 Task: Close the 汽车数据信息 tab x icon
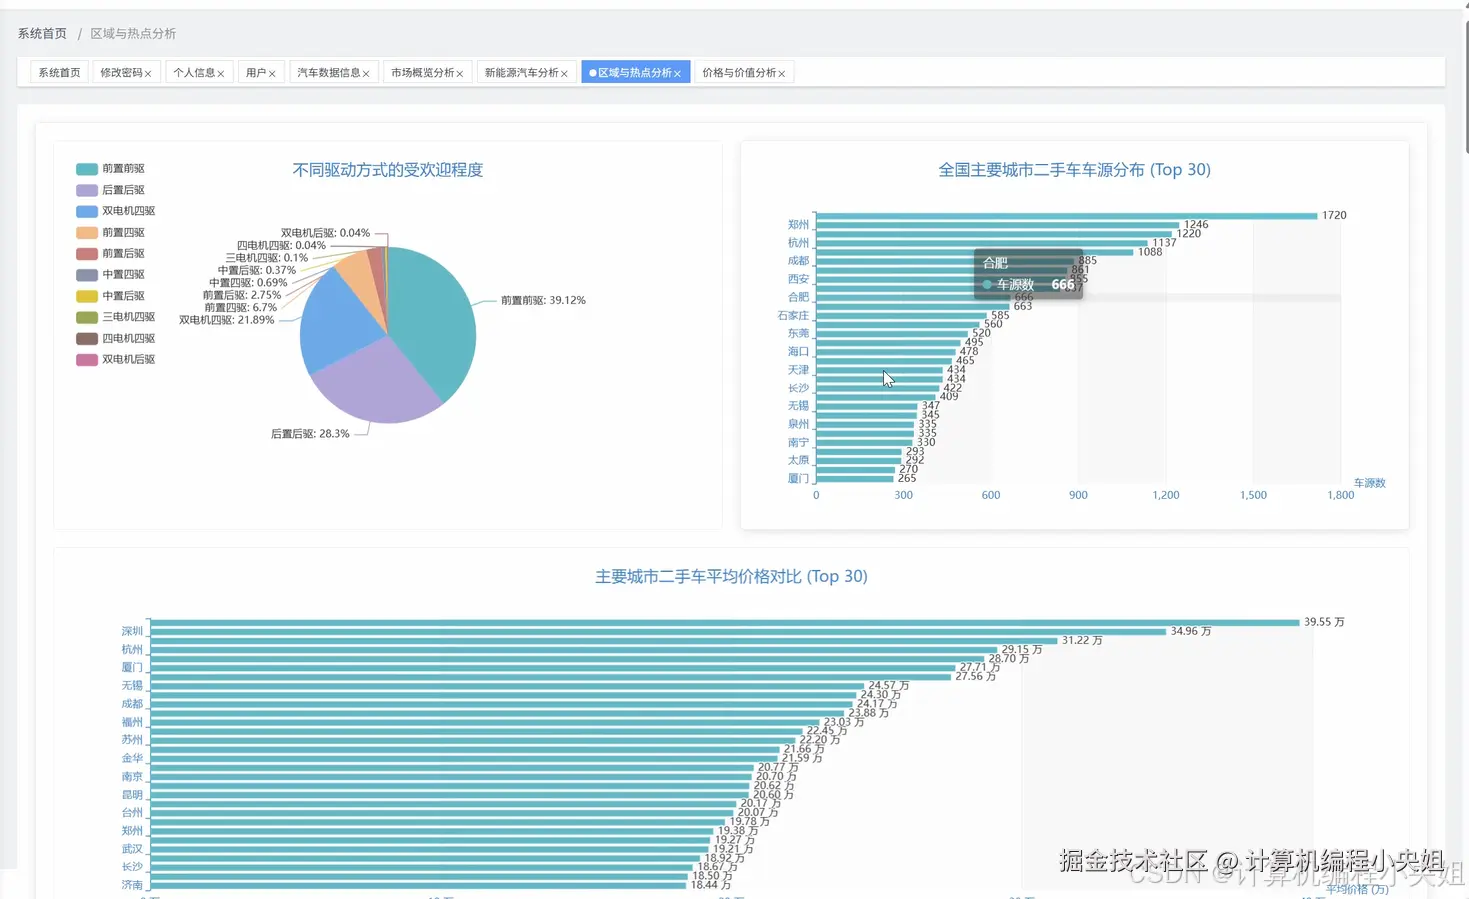pos(366,74)
